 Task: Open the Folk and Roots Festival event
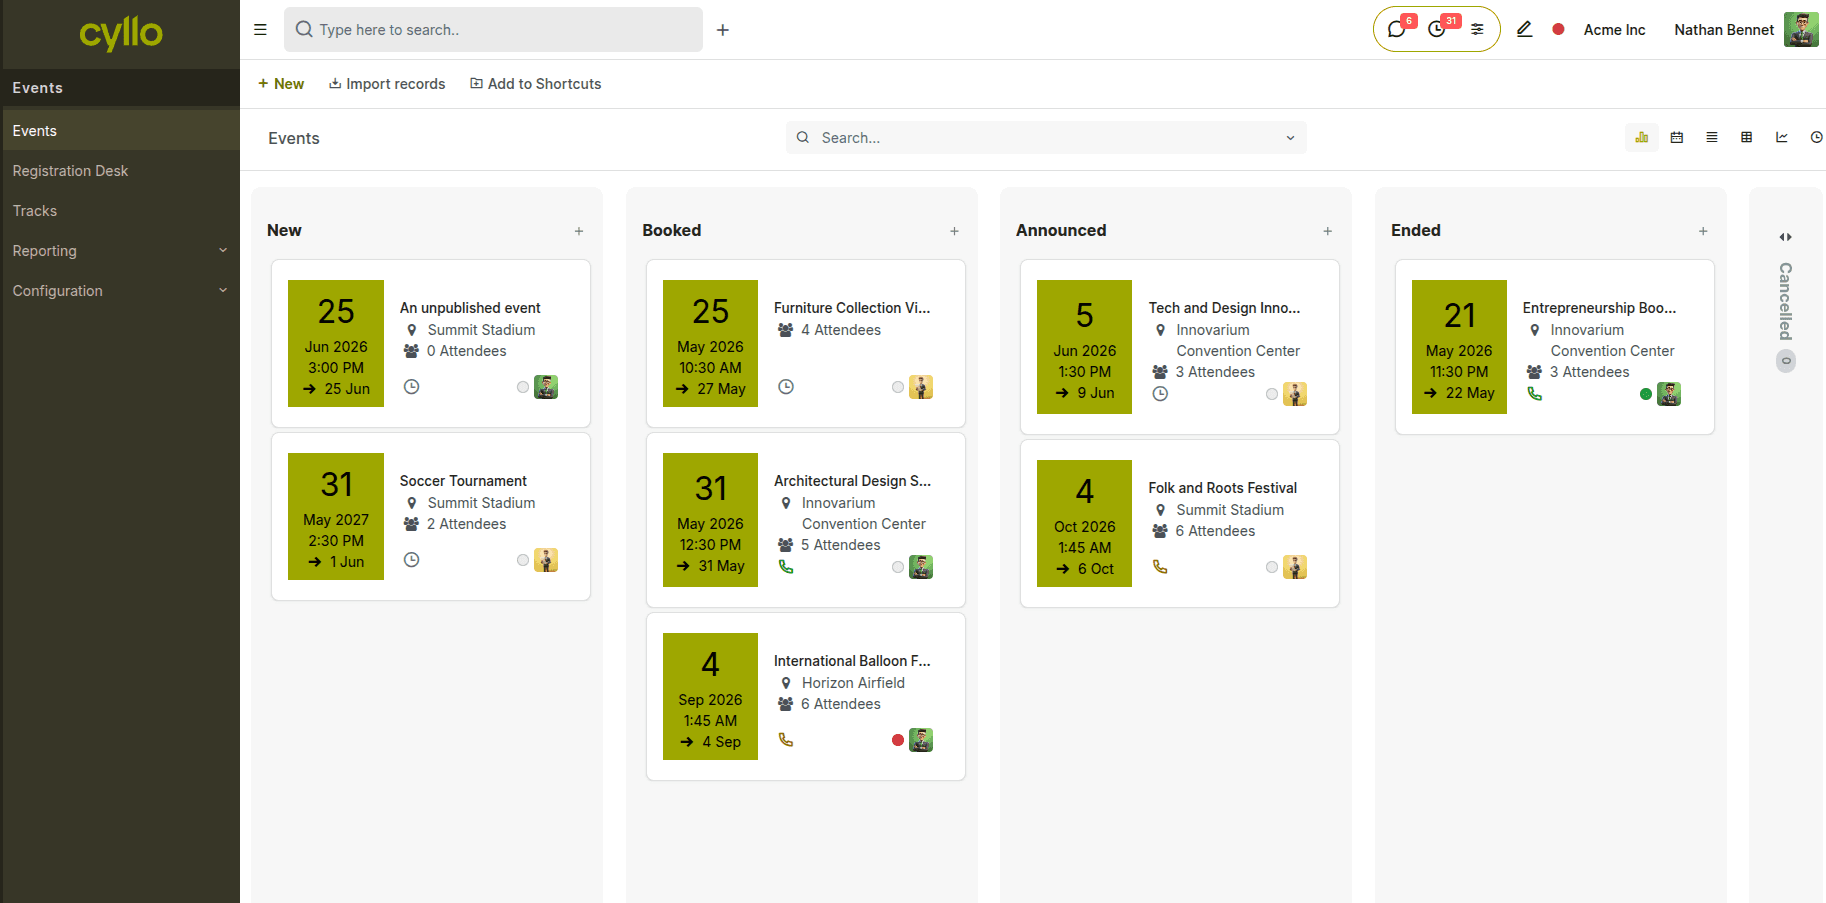(1222, 488)
